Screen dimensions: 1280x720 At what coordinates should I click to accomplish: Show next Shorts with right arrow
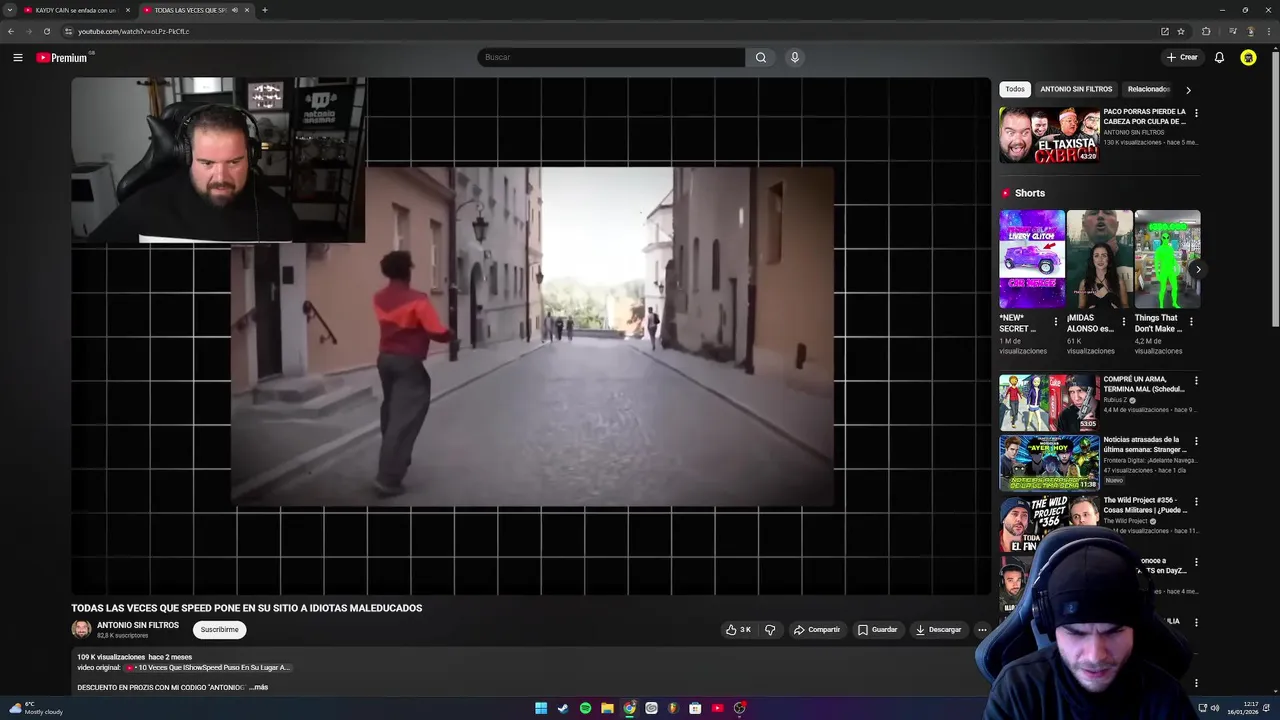click(1198, 269)
